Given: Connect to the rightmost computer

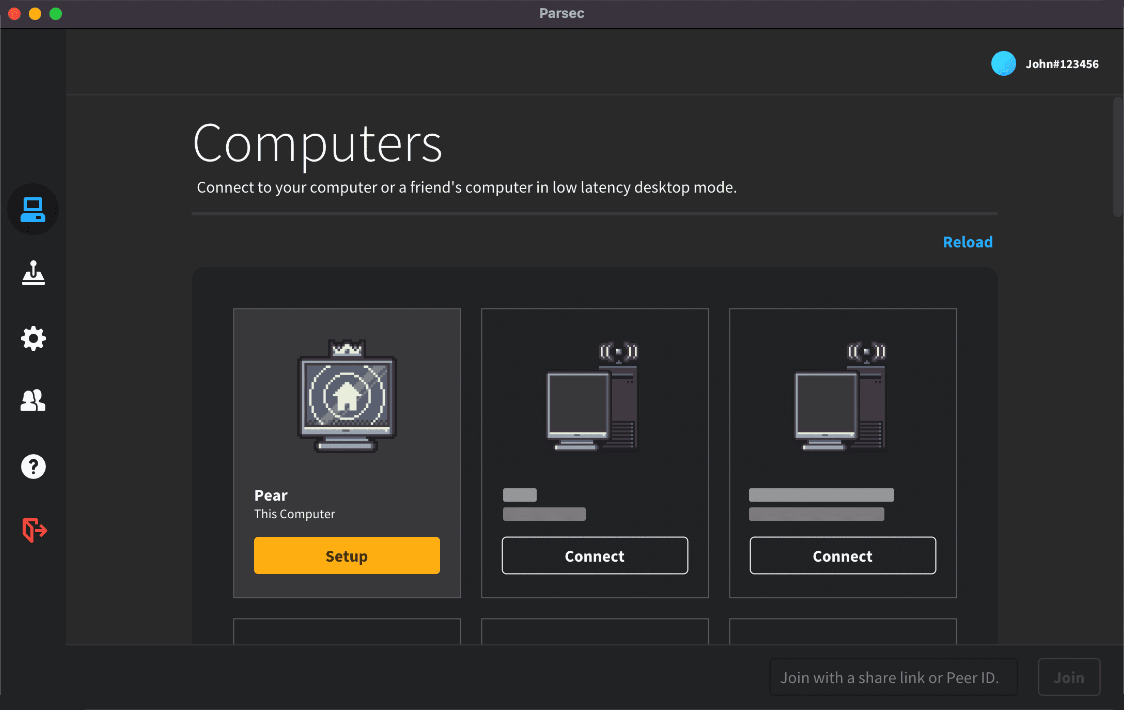Looking at the screenshot, I should click(842, 556).
